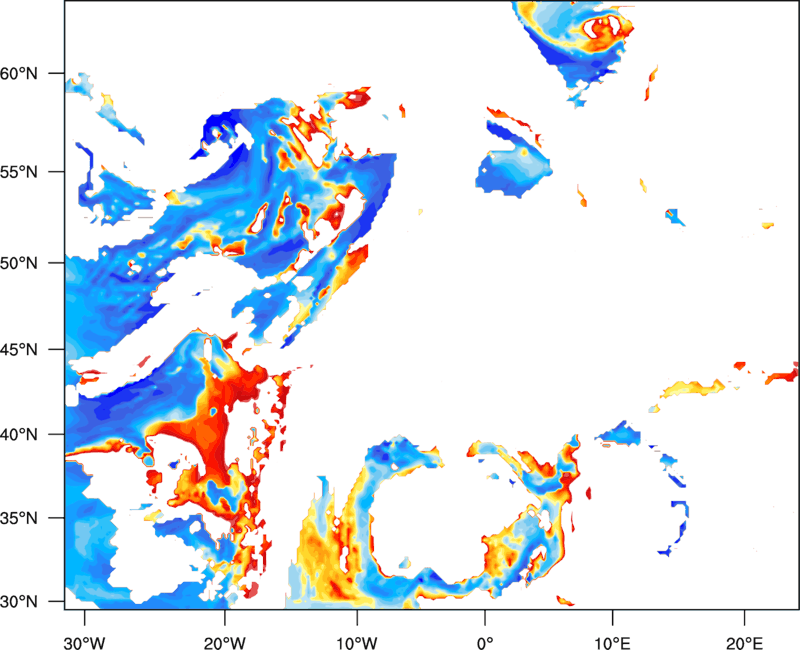Viewport: 800px width, 650px height.
Task: Click the 20°E longitude label
Action: (744, 643)
